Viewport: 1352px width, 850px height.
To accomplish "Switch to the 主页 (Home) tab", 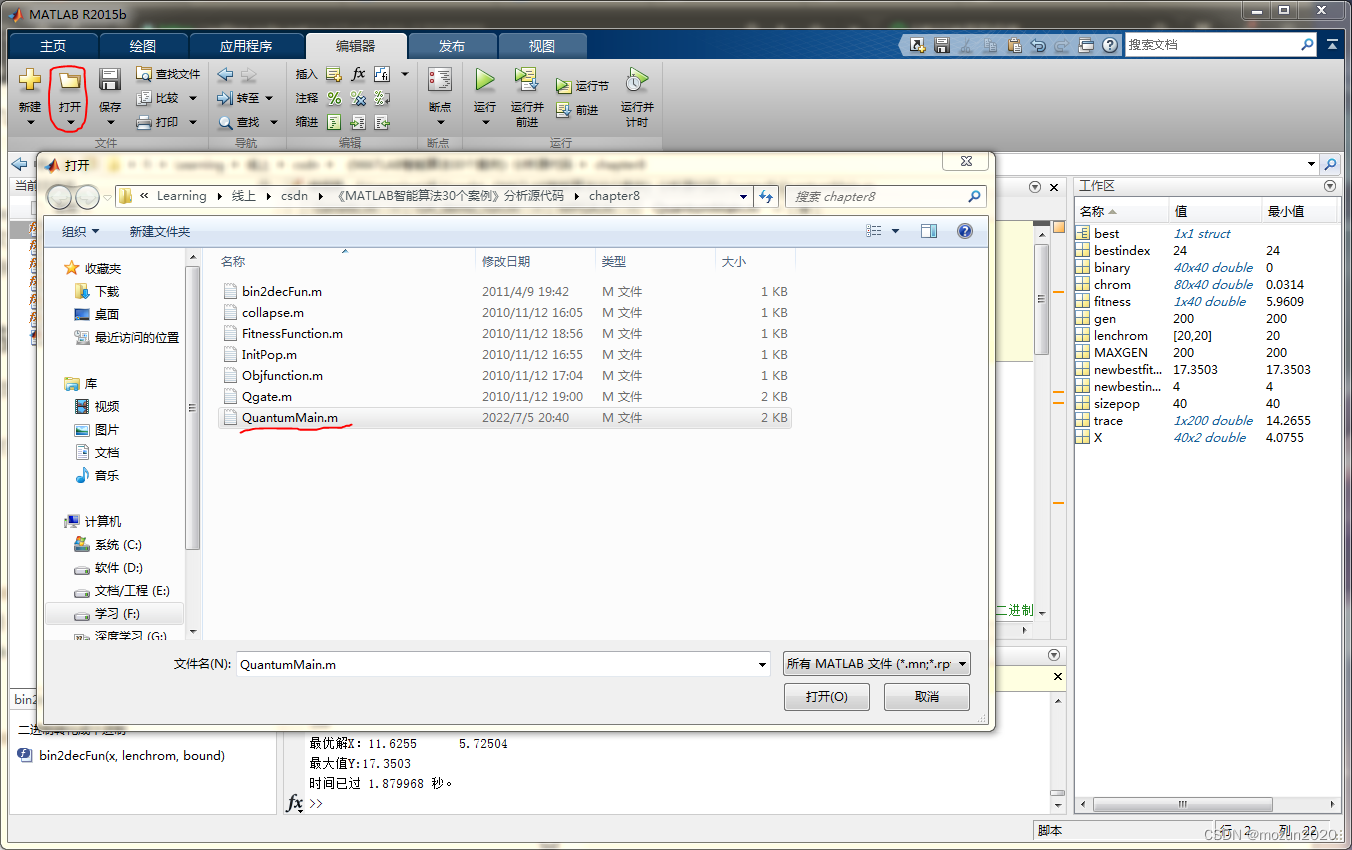I will (x=53, y=46).
